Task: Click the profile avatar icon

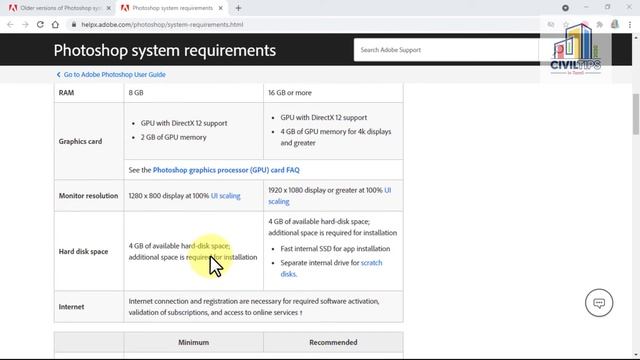Action: [x=615, y=24]
